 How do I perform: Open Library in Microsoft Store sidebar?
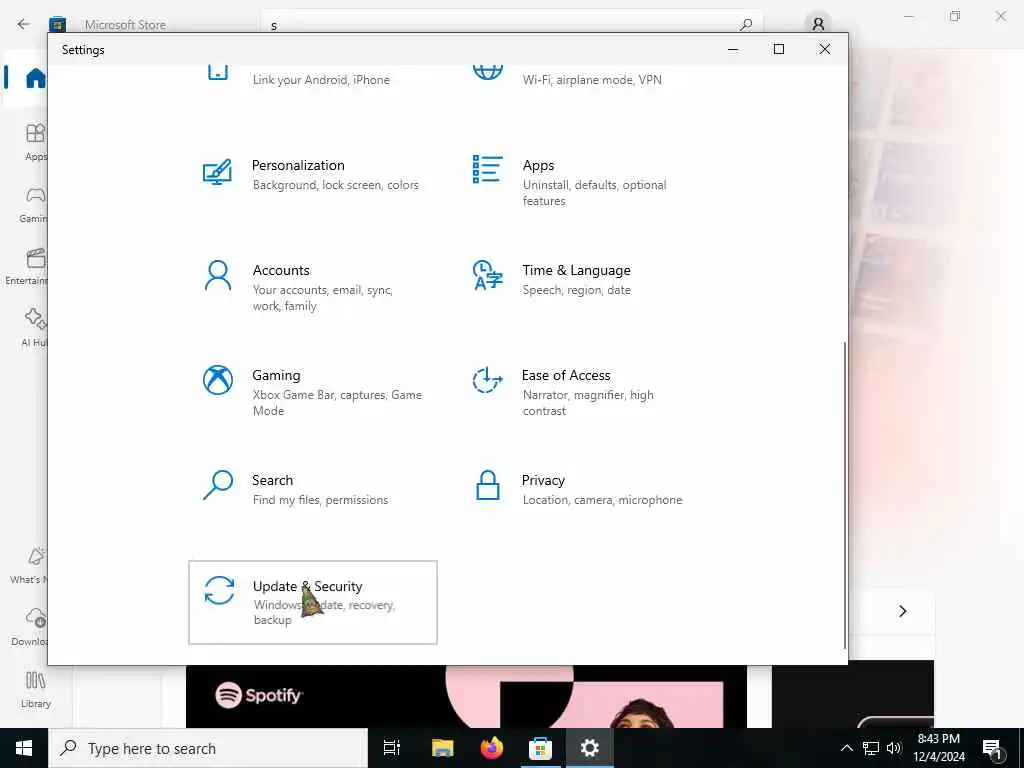(35, 690)
